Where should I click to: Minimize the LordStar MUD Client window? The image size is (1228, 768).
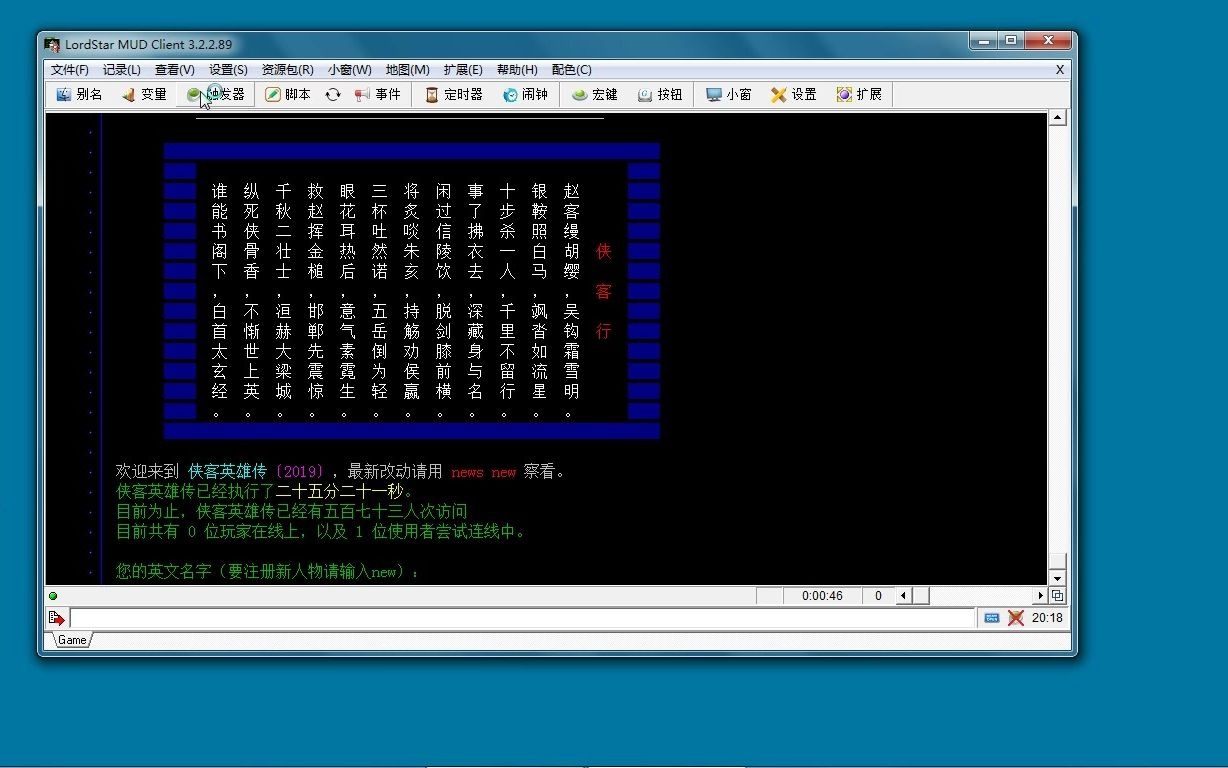pos(983,41)
